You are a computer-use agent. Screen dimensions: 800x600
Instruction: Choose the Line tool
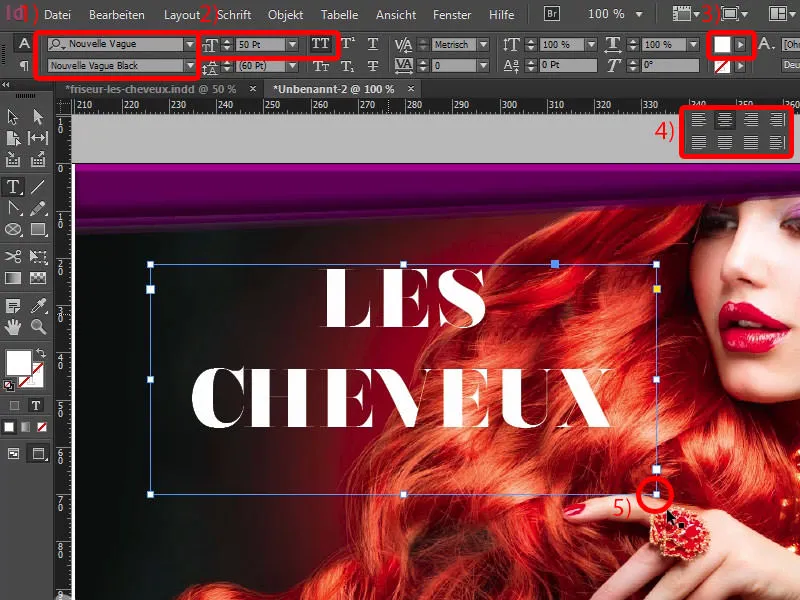(x=38, y=187)
